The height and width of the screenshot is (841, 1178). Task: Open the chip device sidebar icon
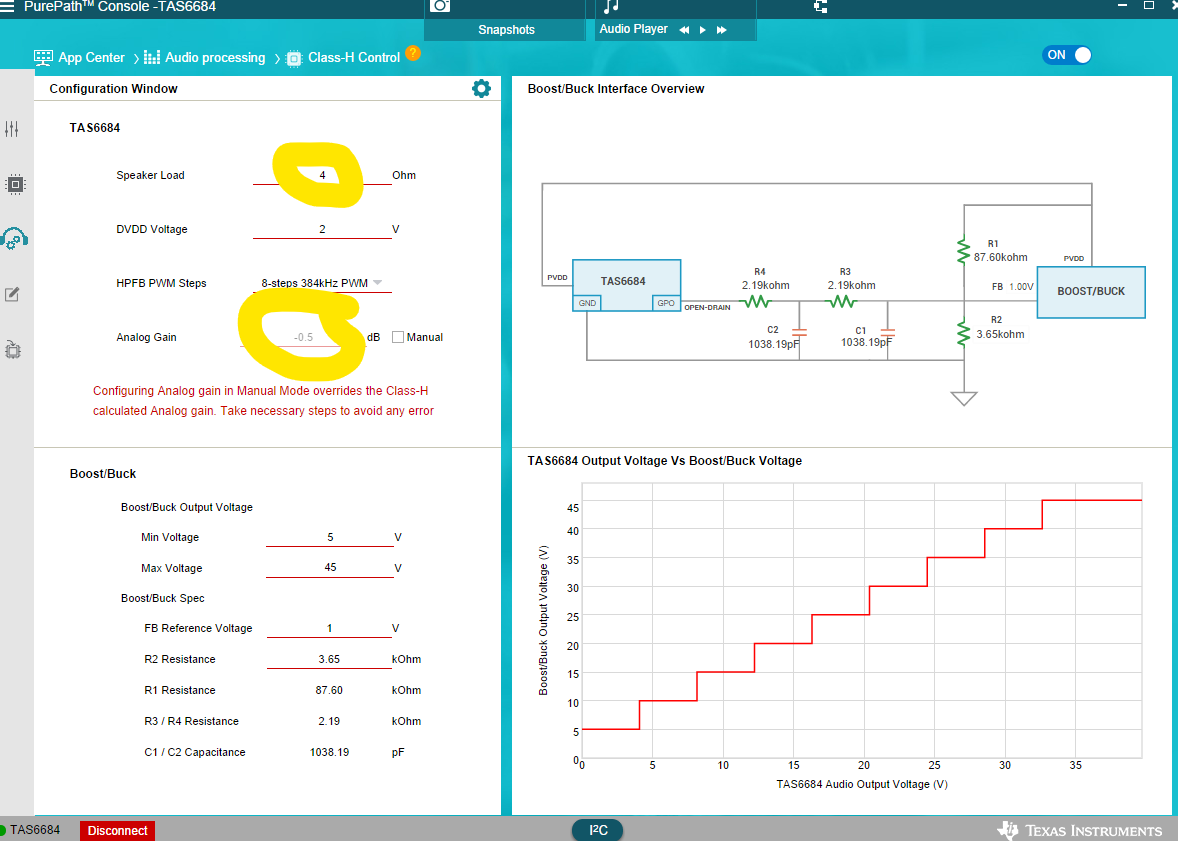[x=15, y=184]
